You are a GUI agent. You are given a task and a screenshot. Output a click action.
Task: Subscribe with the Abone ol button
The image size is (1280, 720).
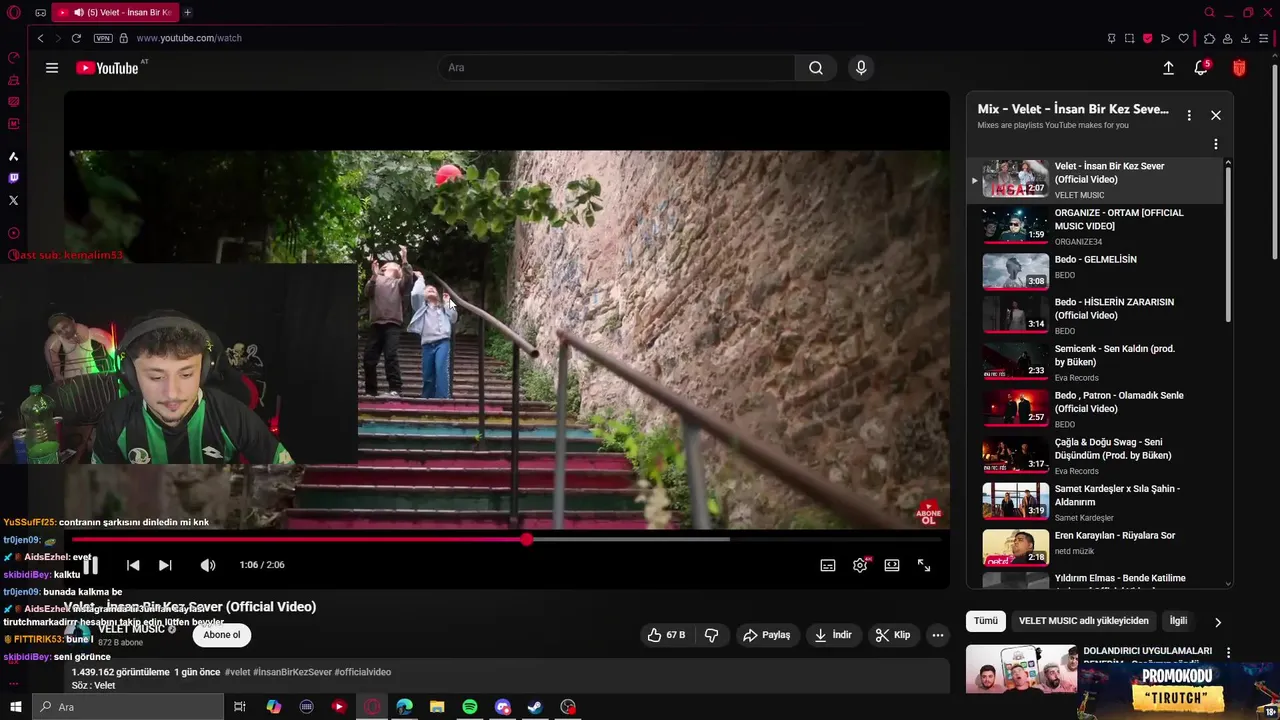pos(222,635)
